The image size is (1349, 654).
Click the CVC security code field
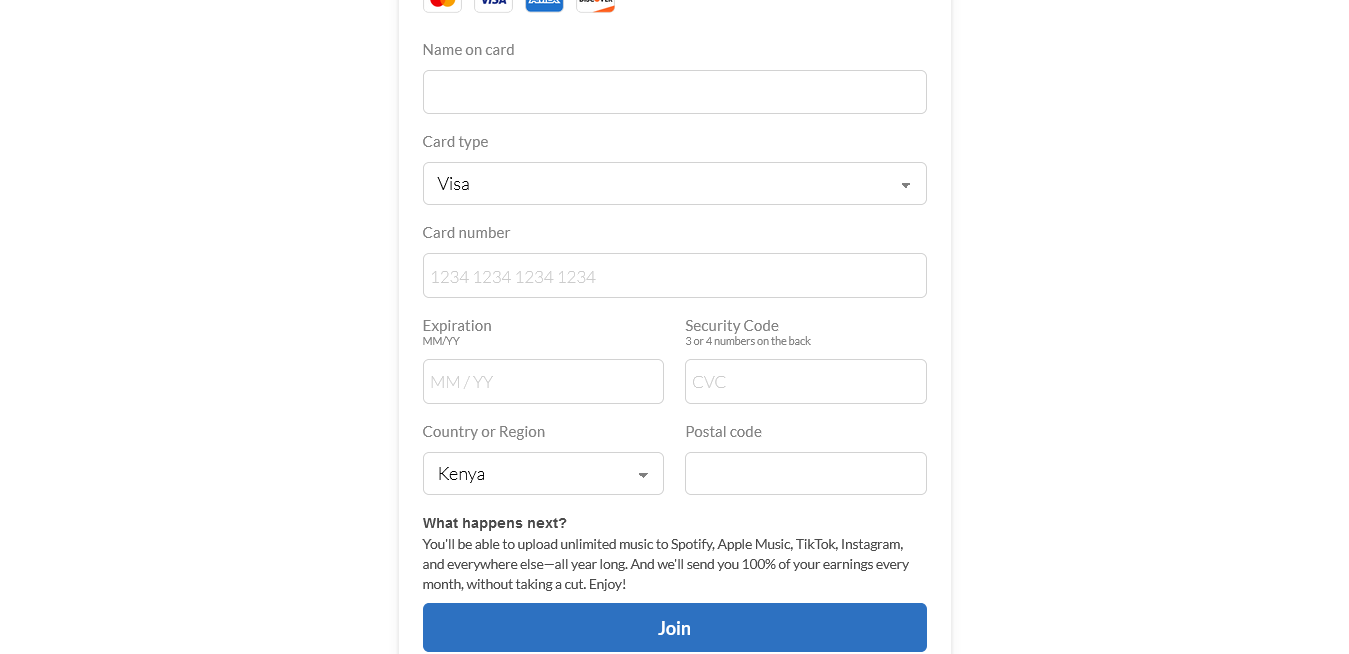805,382
